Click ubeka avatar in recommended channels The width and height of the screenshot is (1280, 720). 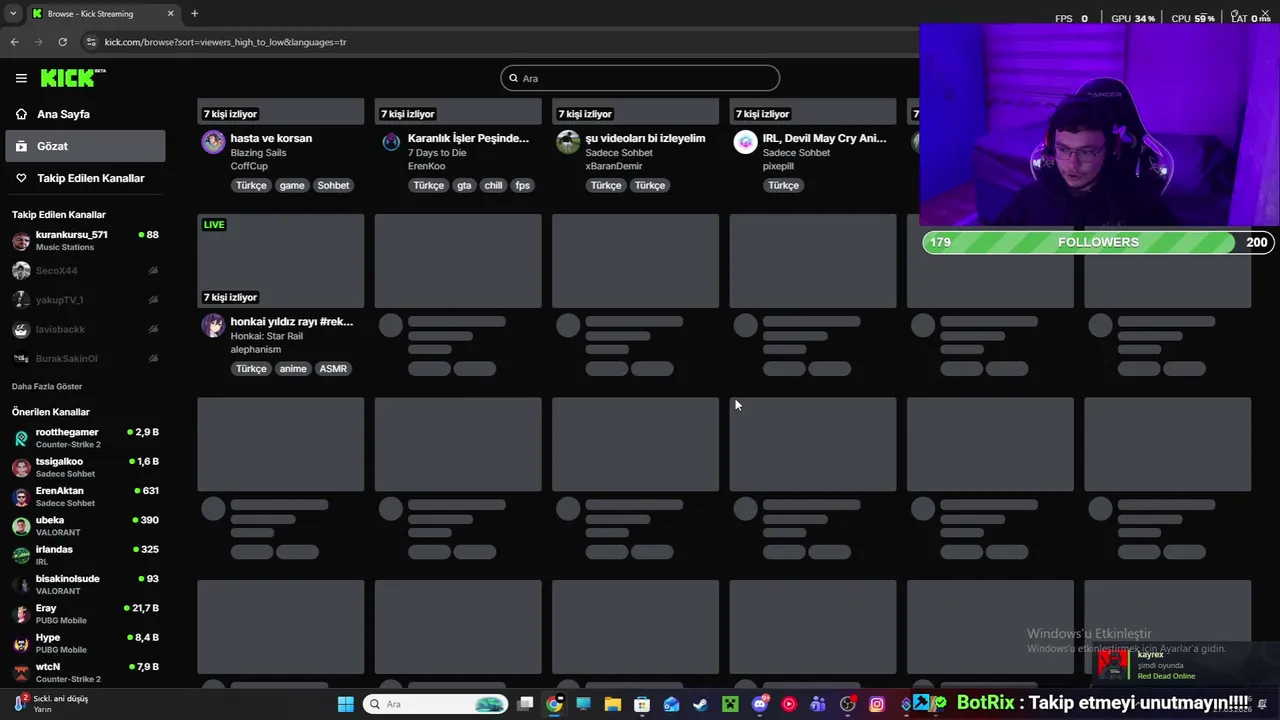[21, 526]
